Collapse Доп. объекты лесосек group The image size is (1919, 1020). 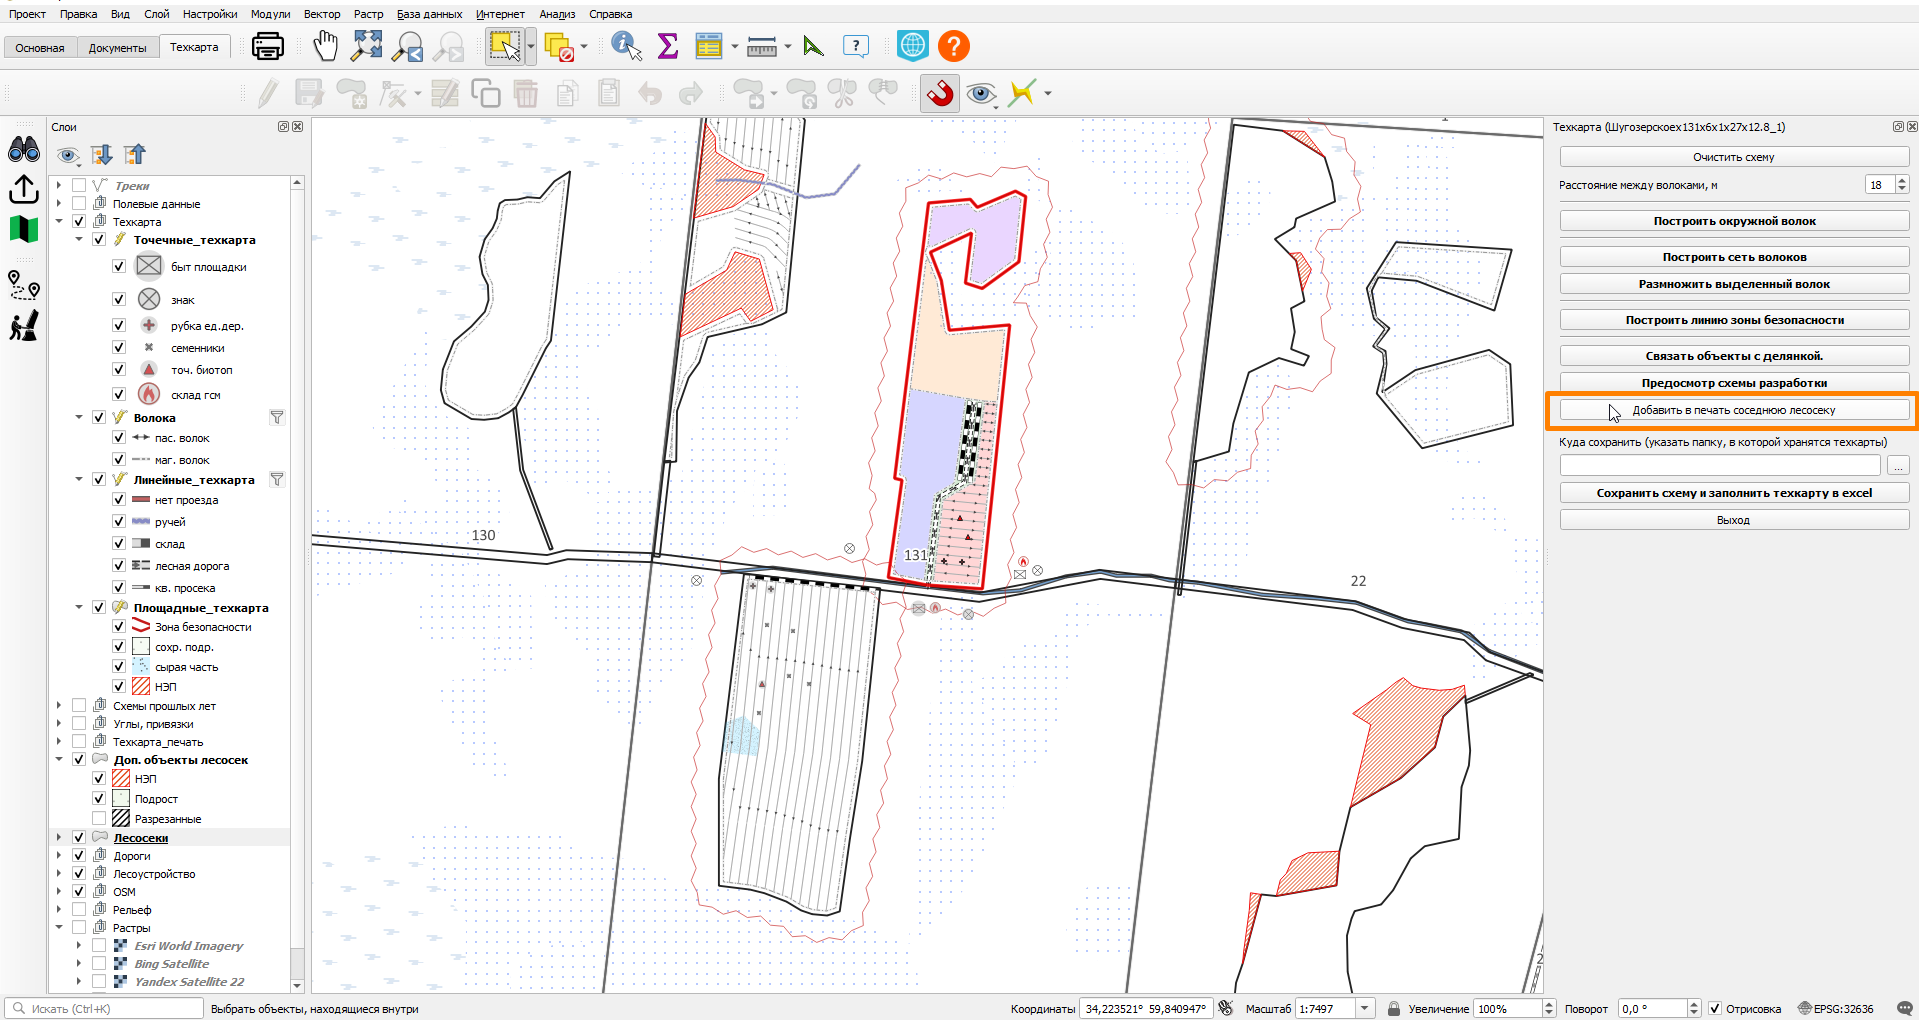tap(59, 760)
